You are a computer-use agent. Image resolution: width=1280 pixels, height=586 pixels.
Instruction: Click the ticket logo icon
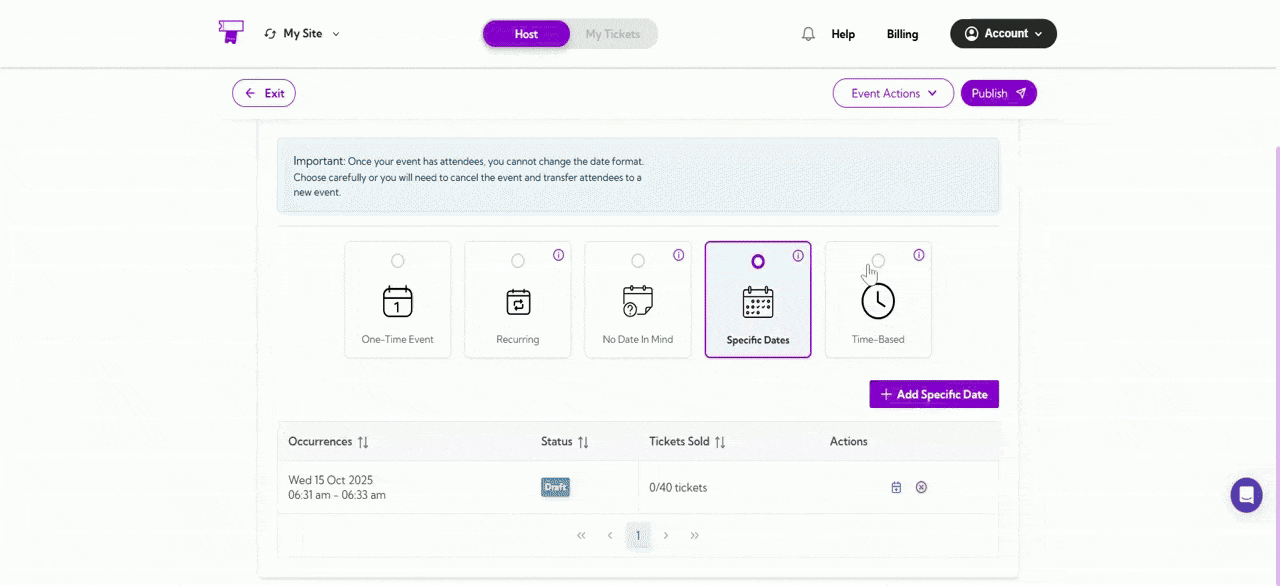coord(231,33)
